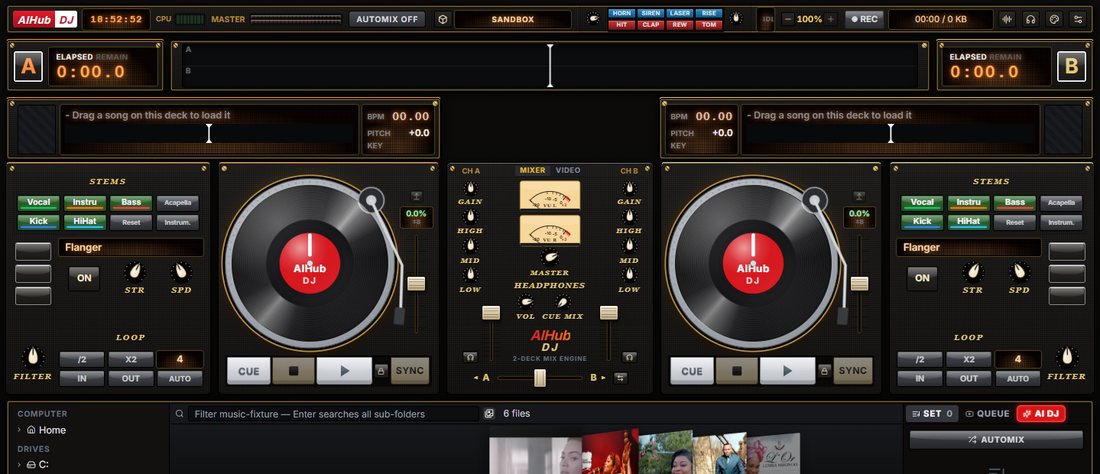Click Acapella button on deck A stems

(x=177, y=203)
